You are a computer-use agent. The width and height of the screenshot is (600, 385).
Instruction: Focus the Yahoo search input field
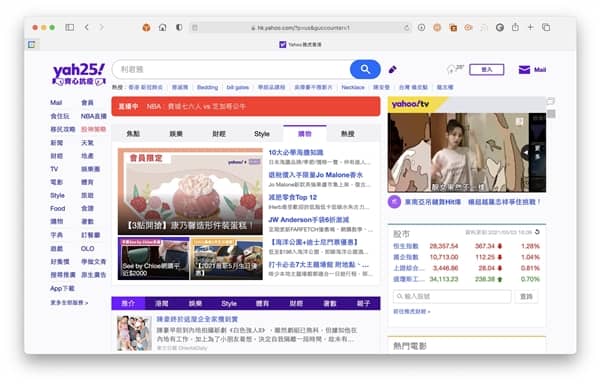pyautogui.click(x=232, y=69)
